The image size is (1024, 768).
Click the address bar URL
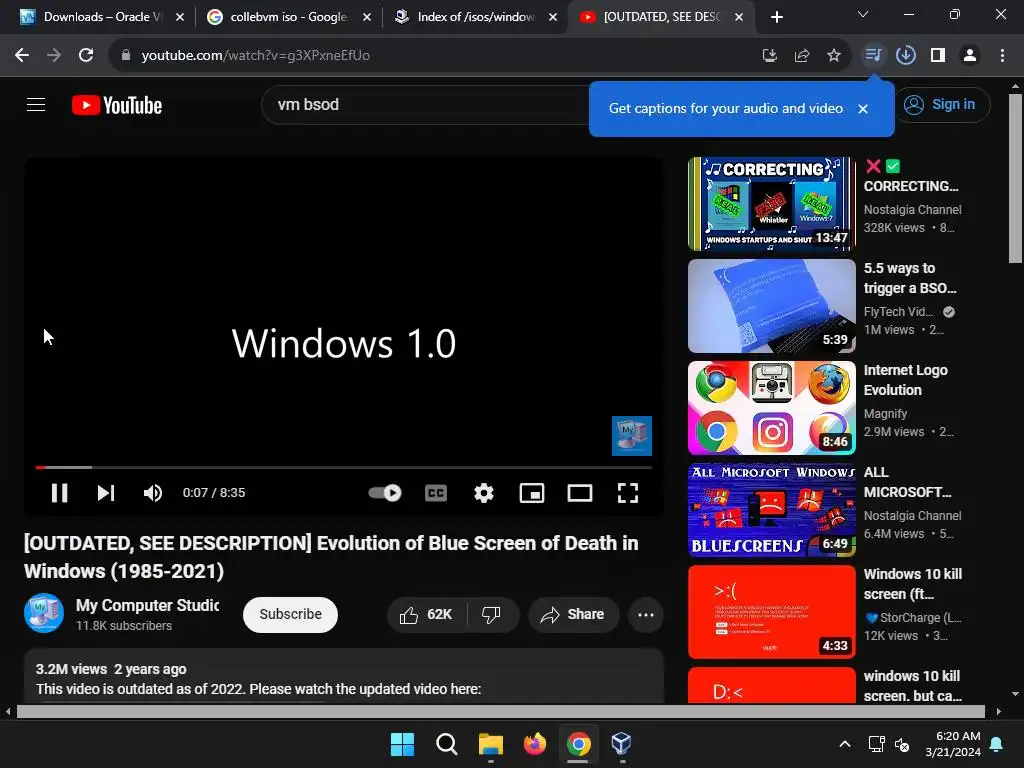pyautogui.click(x=255, y=56)
